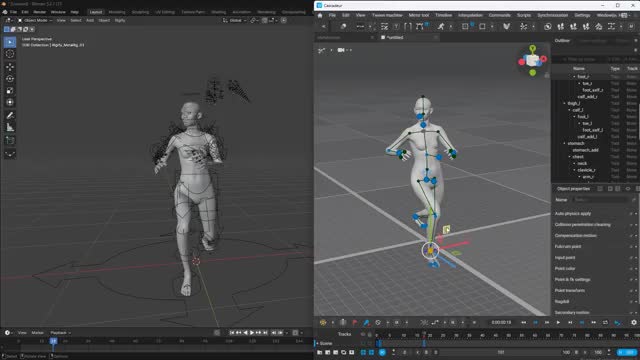Click the round yellow icon on Cascadeur timeline bar
640x360 pixels.
coord(323,322)
